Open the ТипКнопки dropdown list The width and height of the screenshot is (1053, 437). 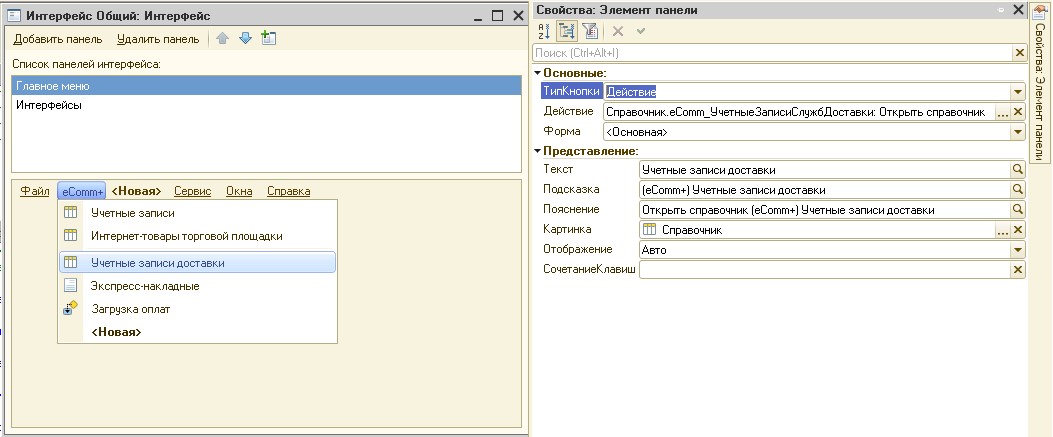coord(1018,92)
